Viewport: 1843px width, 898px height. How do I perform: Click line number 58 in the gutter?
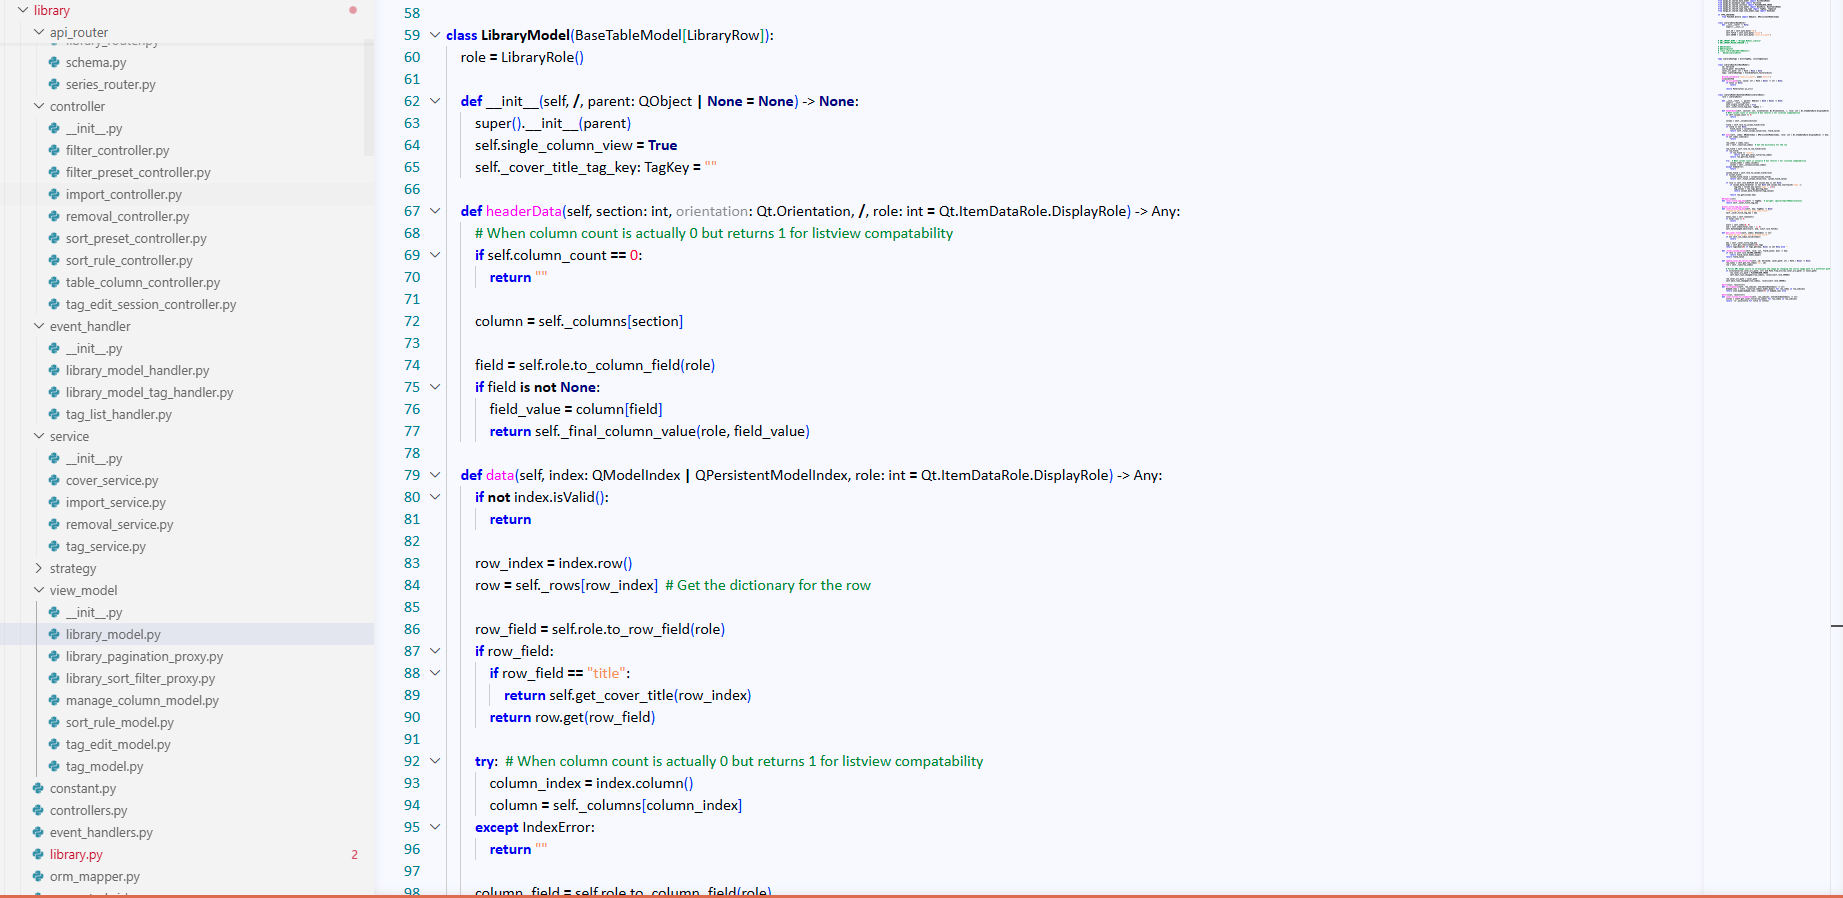pyautogui.click(x=412, y=13)
